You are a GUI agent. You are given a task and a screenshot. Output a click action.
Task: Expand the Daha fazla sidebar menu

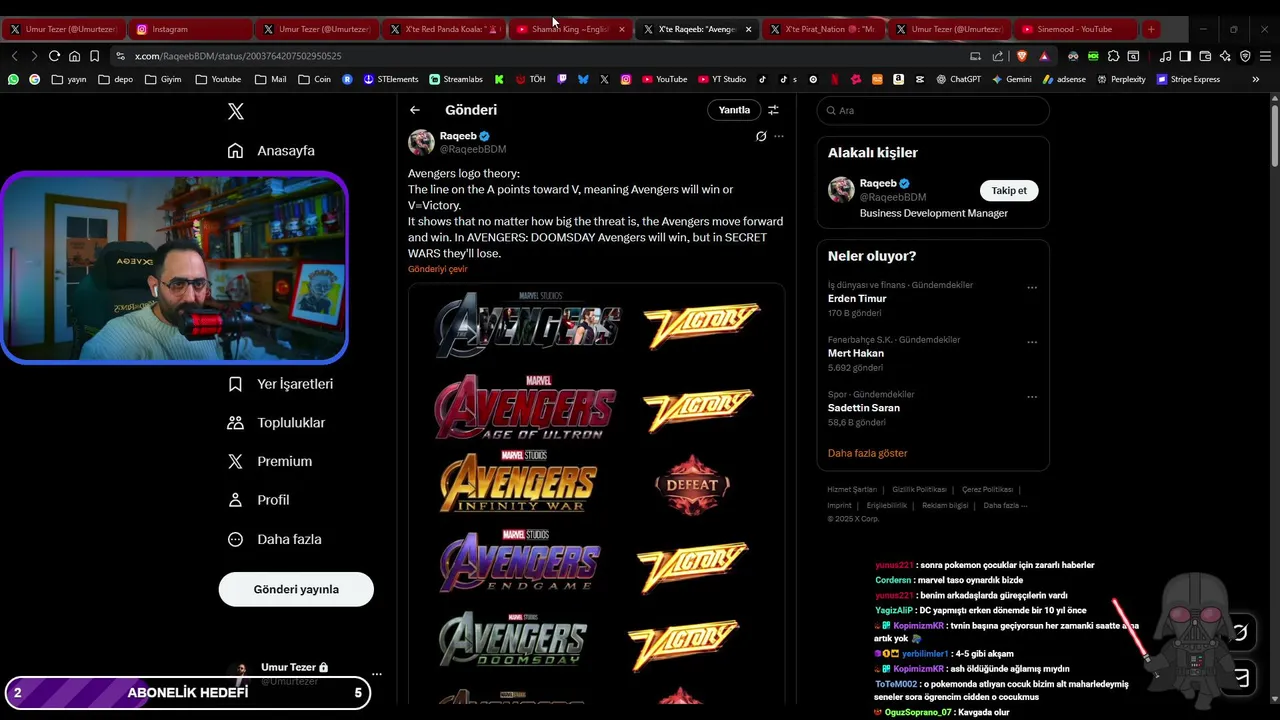click(x=275, y=539)
